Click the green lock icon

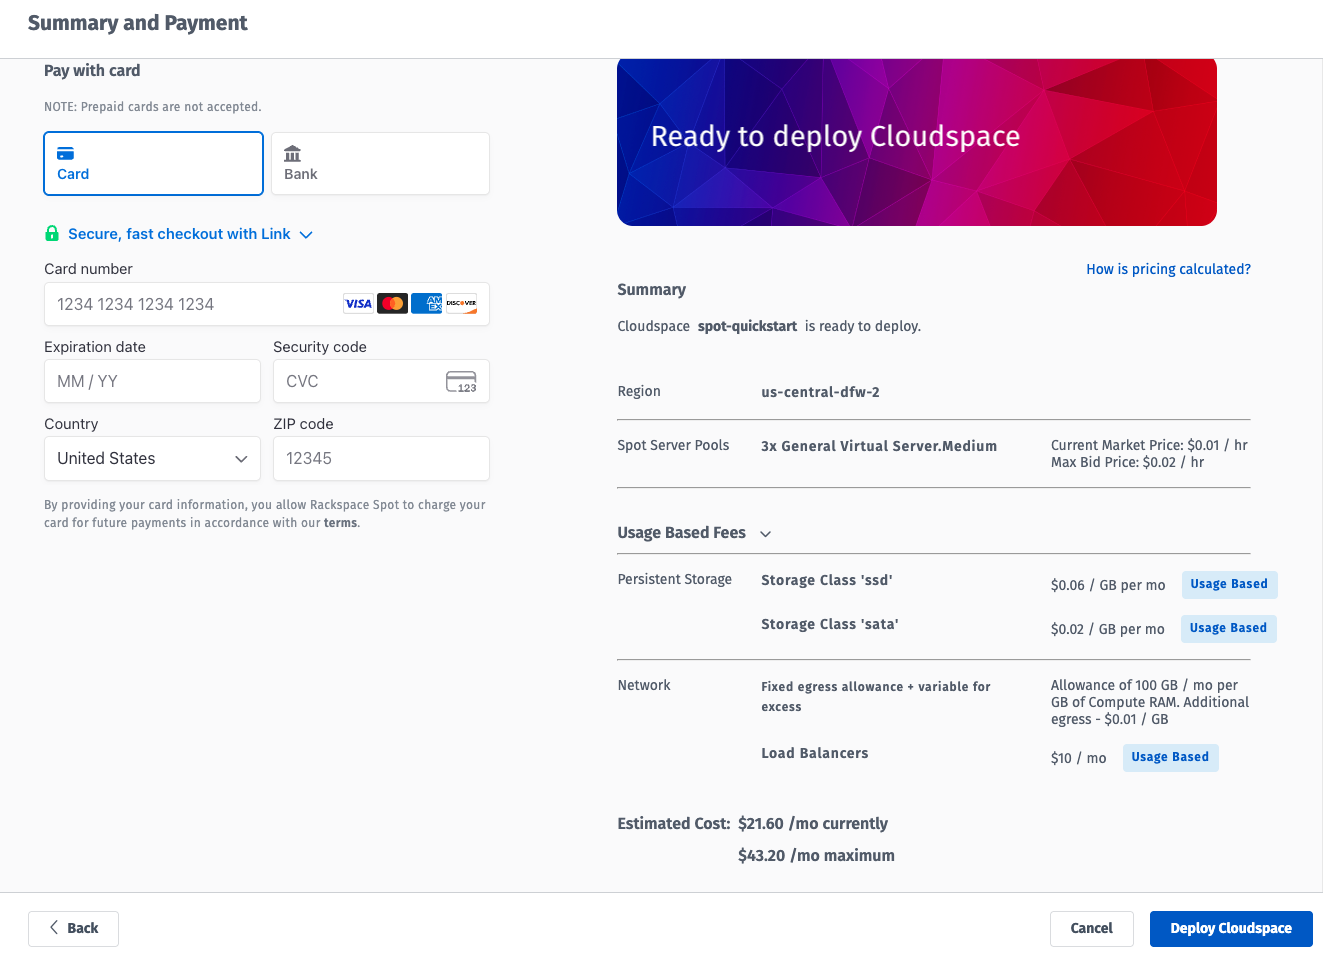pyautogui.click(x=52, y=234)
